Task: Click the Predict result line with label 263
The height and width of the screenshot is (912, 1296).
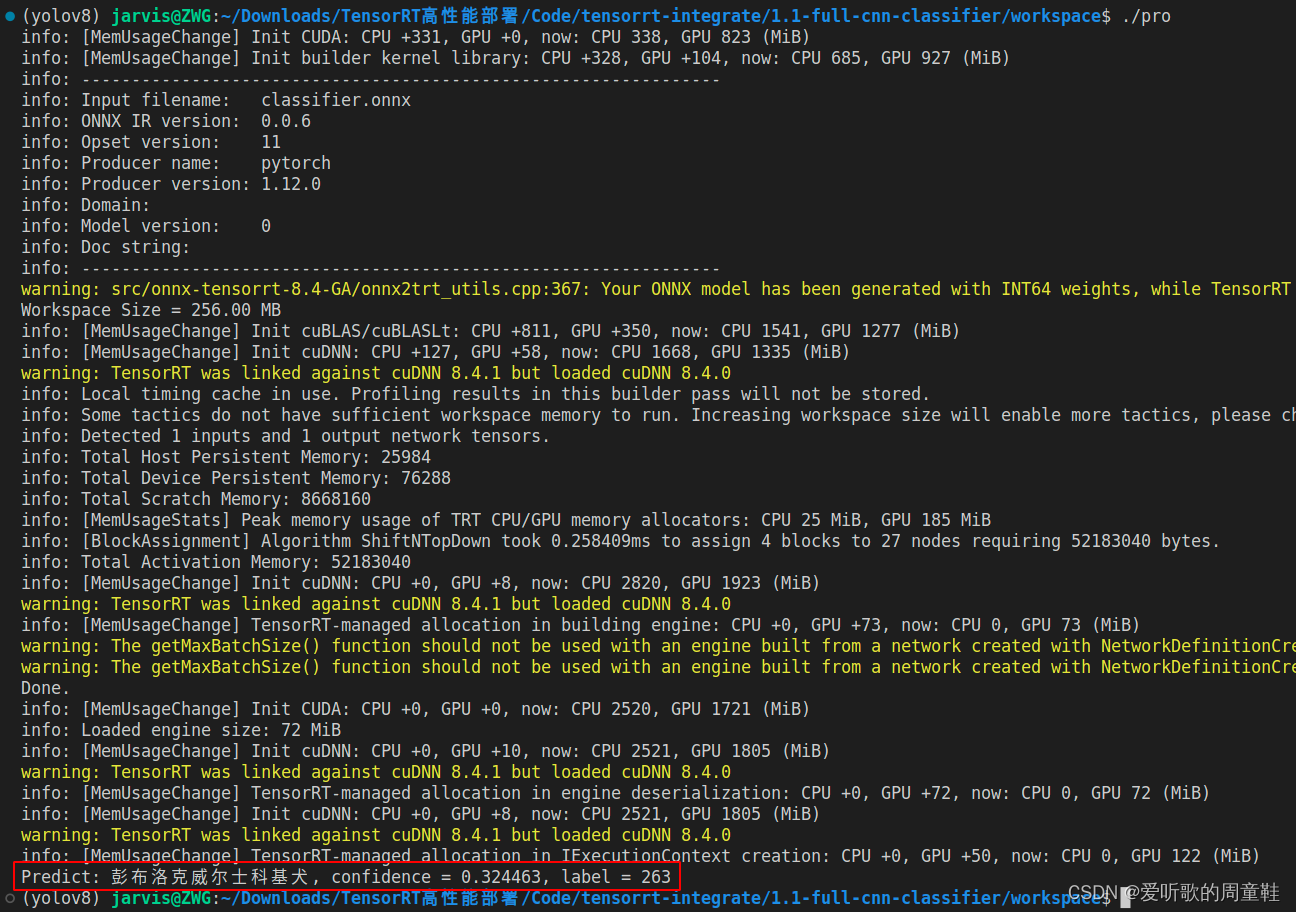Action: (346, 877)
